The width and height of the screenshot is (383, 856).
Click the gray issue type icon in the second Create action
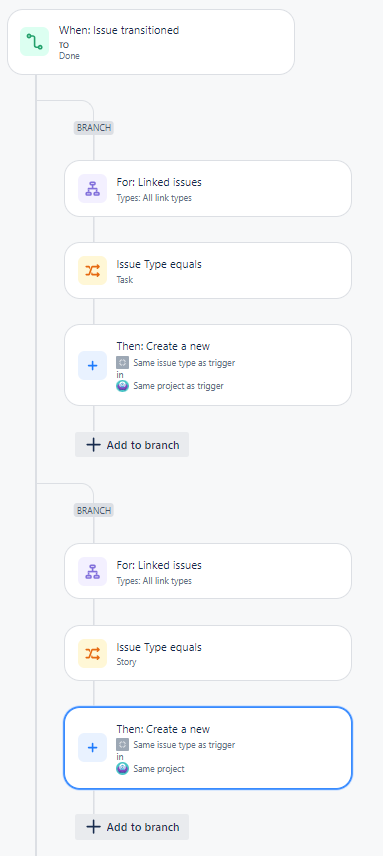pyautogui.click(x=123, y=745)
